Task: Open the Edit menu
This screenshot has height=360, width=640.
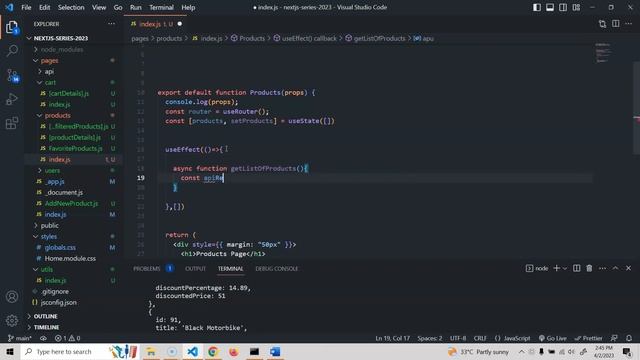Action: coord(44,7)
